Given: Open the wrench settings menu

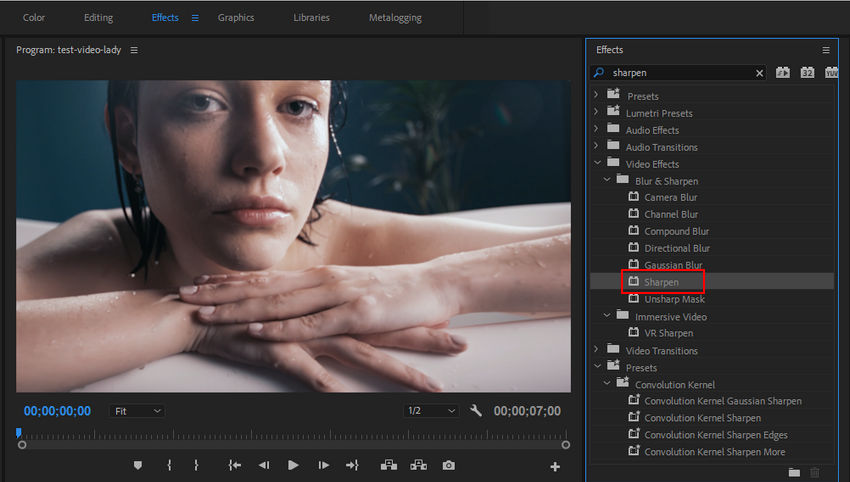Looking at the screenshot, I should 476,410.
